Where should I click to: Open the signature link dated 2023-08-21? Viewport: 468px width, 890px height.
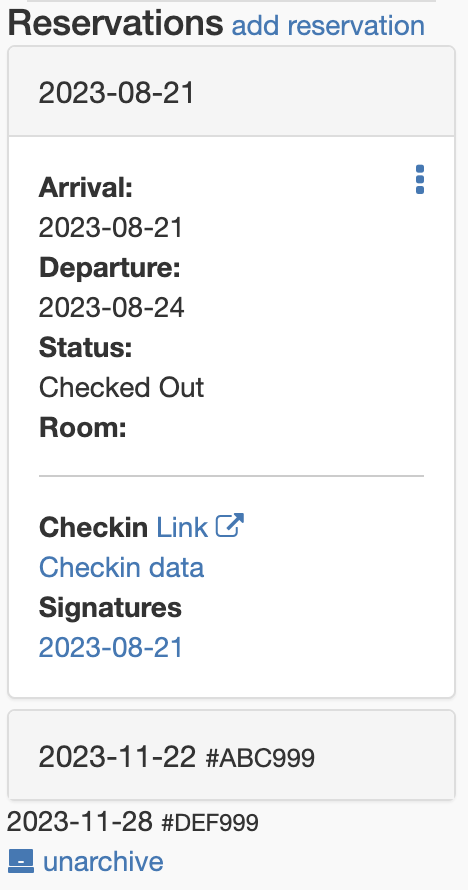click(111, 647)
